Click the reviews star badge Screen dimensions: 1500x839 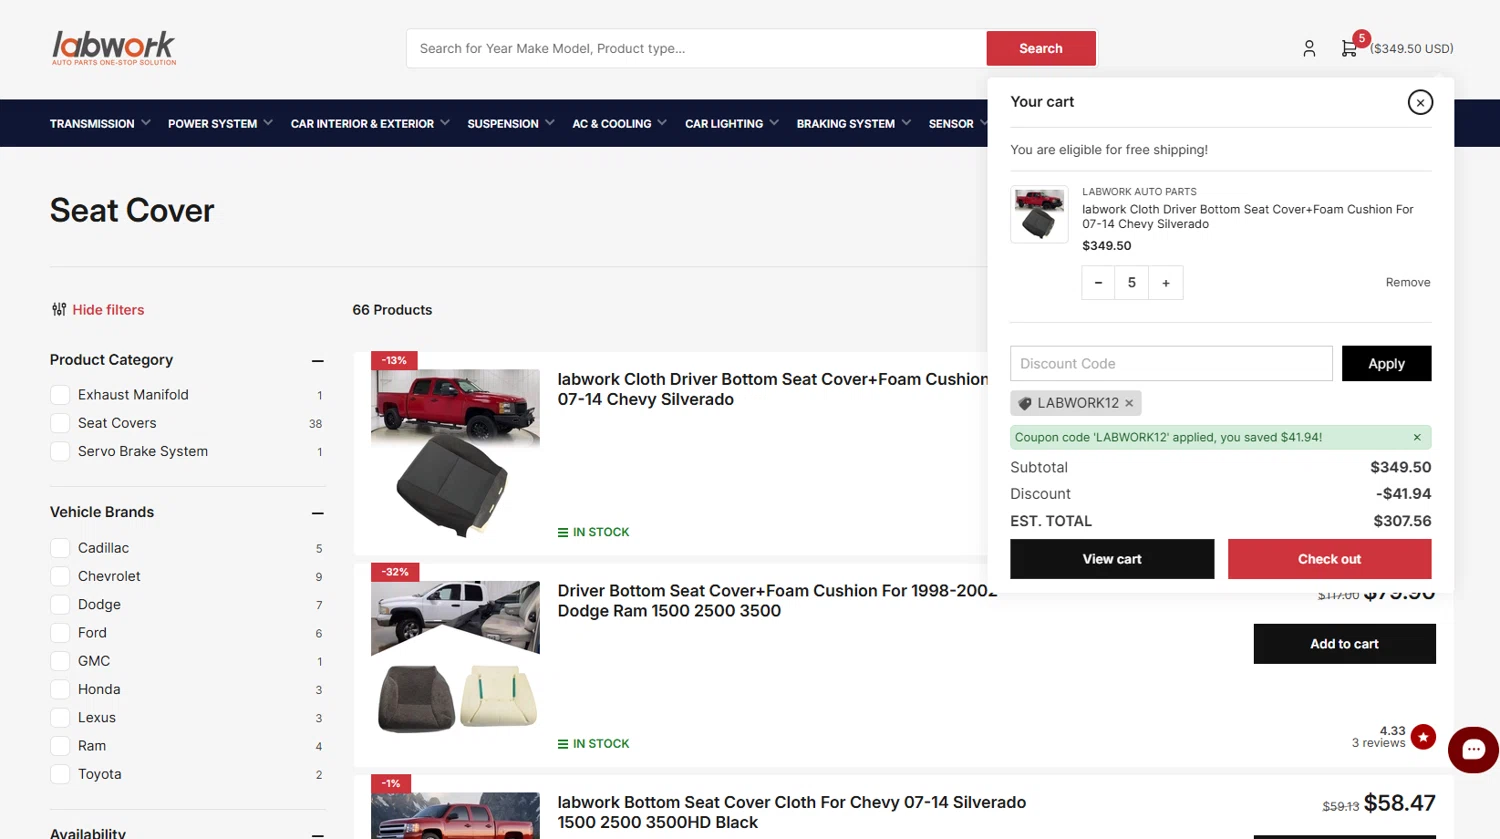(x=1423, y=737)
